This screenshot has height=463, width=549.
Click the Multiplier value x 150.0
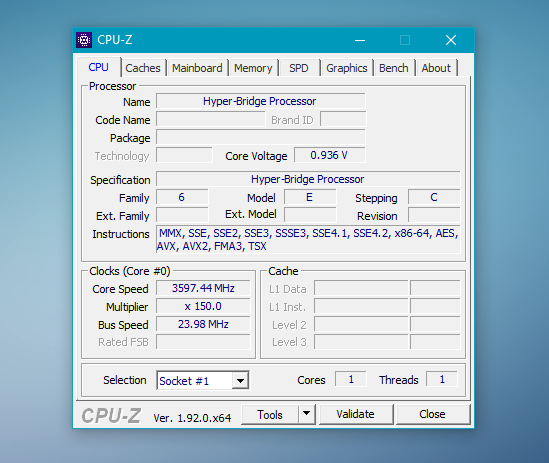pyautogui.click(x=203, y=306)
